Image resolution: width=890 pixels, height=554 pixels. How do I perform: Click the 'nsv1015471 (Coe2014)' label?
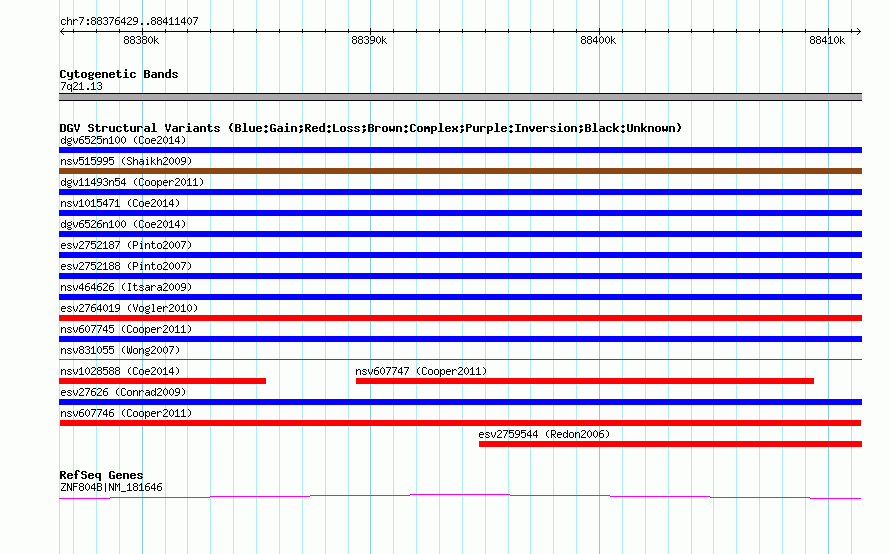click(x=120, y=203)
